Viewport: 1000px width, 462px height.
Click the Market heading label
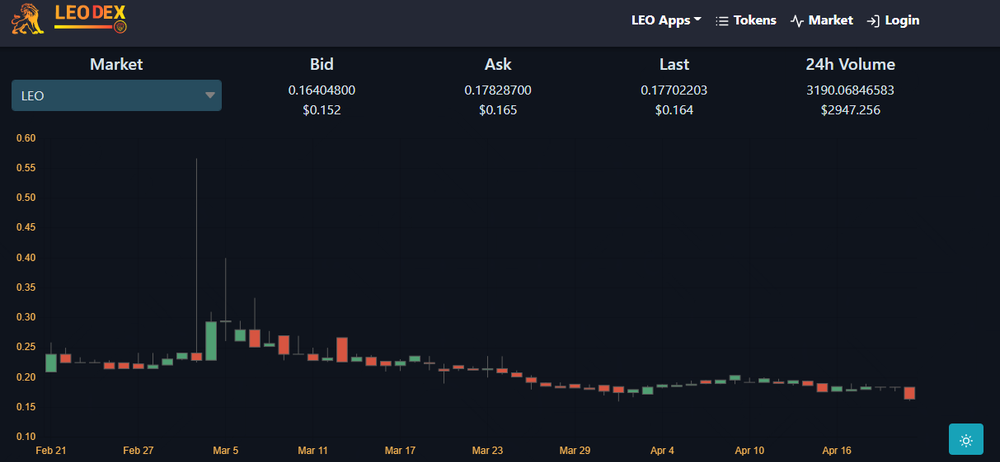[x=116, y=64]
